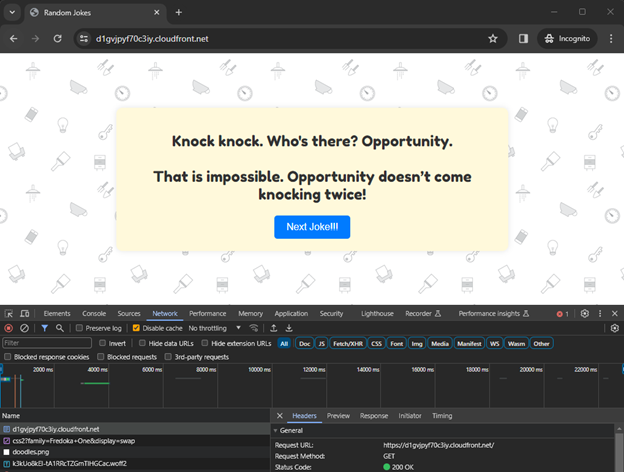Reload the Random Jokes page

[58, 39]
